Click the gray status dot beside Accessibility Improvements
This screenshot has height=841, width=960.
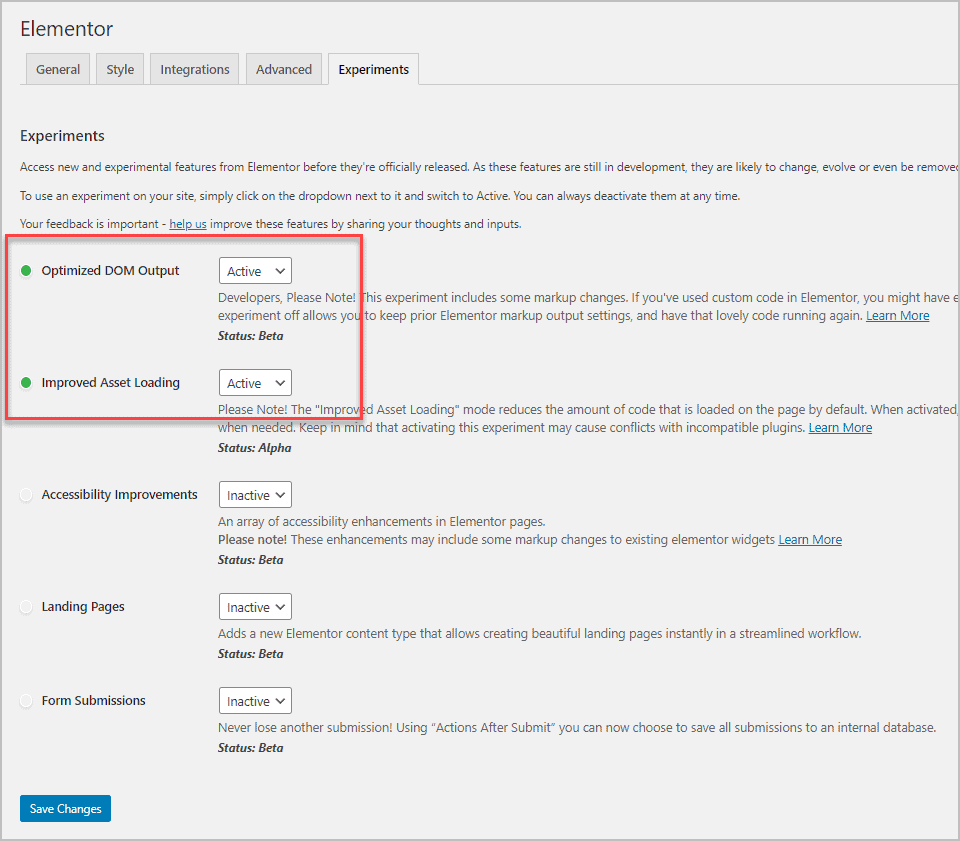26,494
